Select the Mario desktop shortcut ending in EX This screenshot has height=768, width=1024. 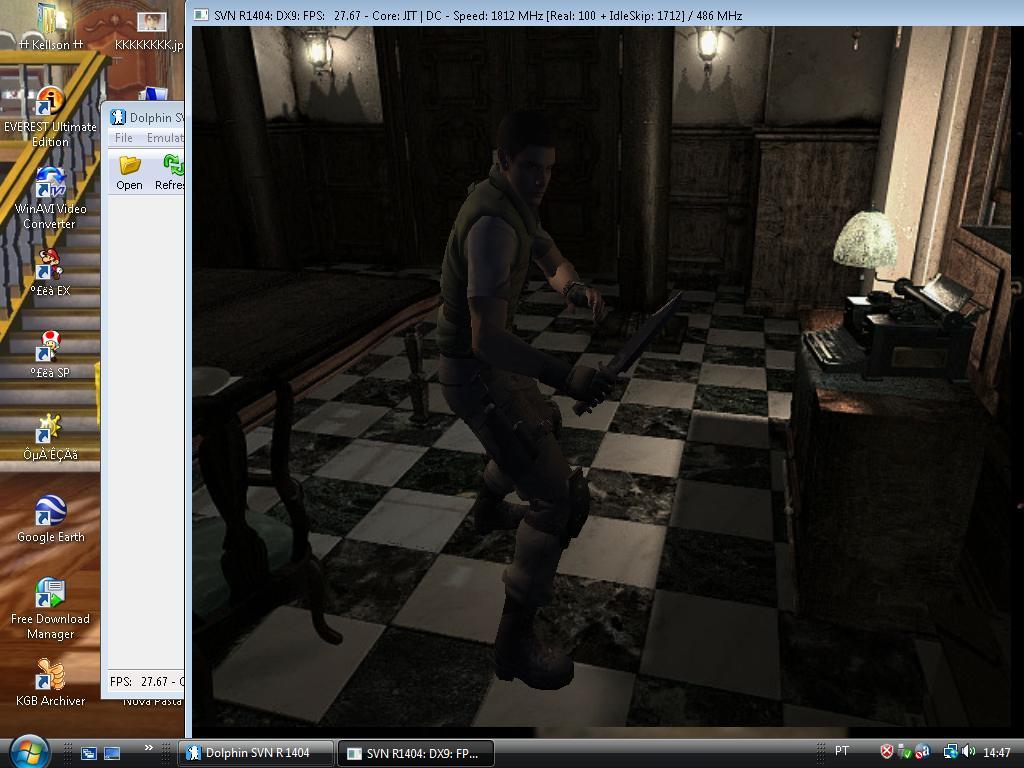tap(50, 273)
